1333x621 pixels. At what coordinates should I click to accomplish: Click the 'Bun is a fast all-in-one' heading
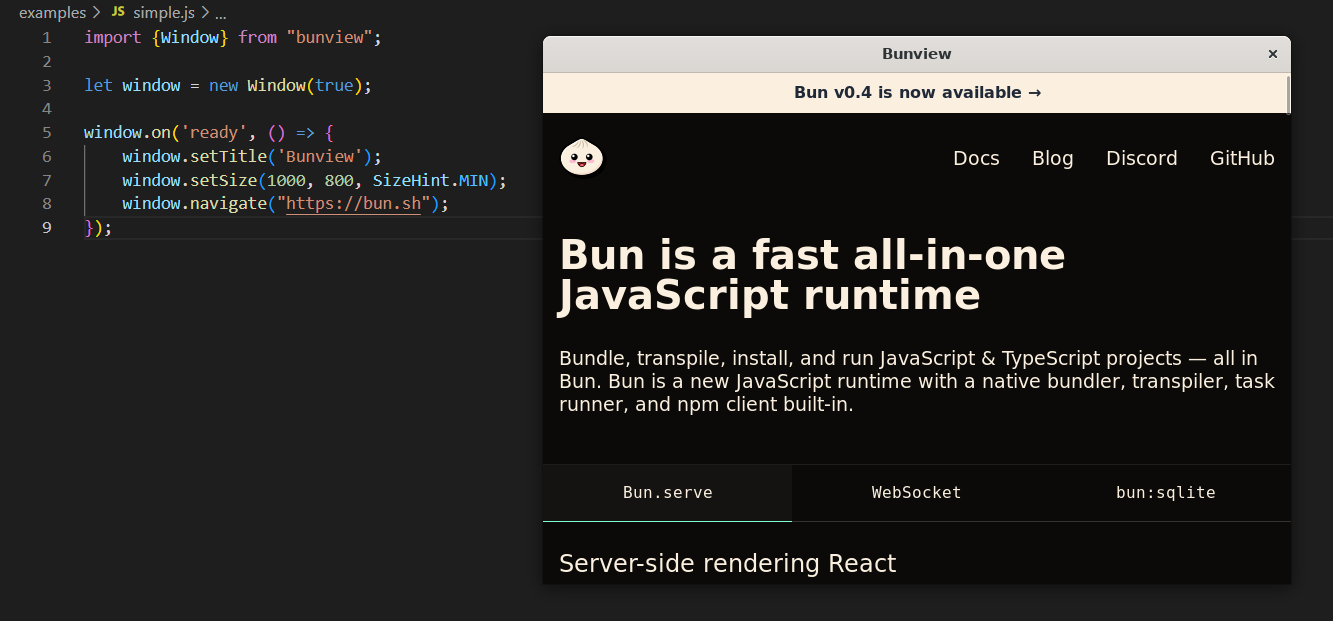(x=812, y=275)
